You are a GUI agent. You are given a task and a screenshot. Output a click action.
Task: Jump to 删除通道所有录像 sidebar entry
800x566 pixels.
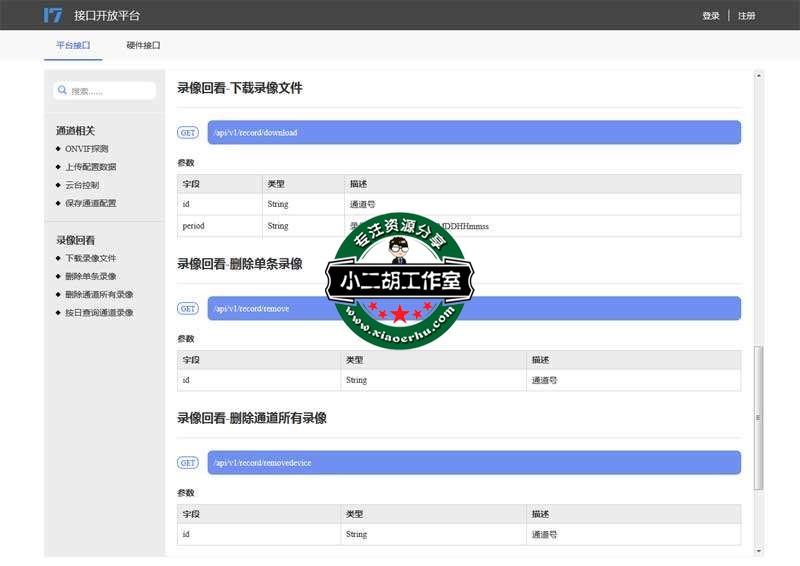click(99, 294)
